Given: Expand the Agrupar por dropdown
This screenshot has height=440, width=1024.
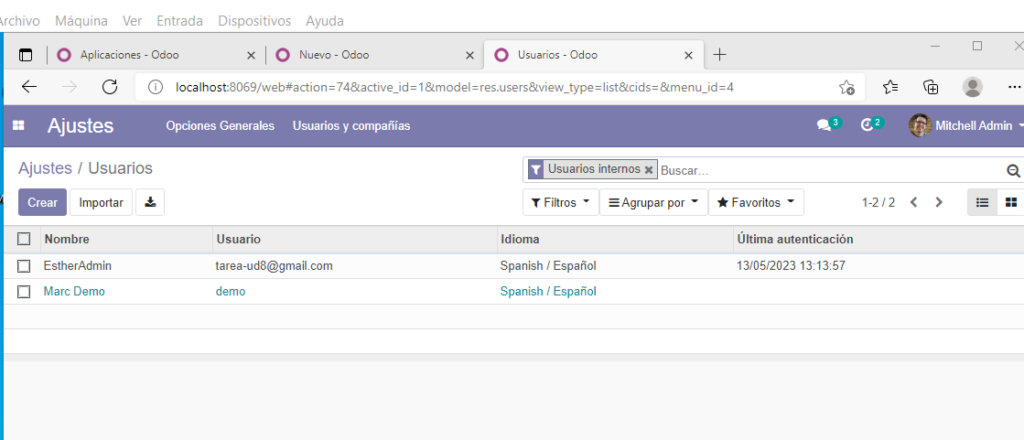Looking at the screenshot, I should 653,202.
